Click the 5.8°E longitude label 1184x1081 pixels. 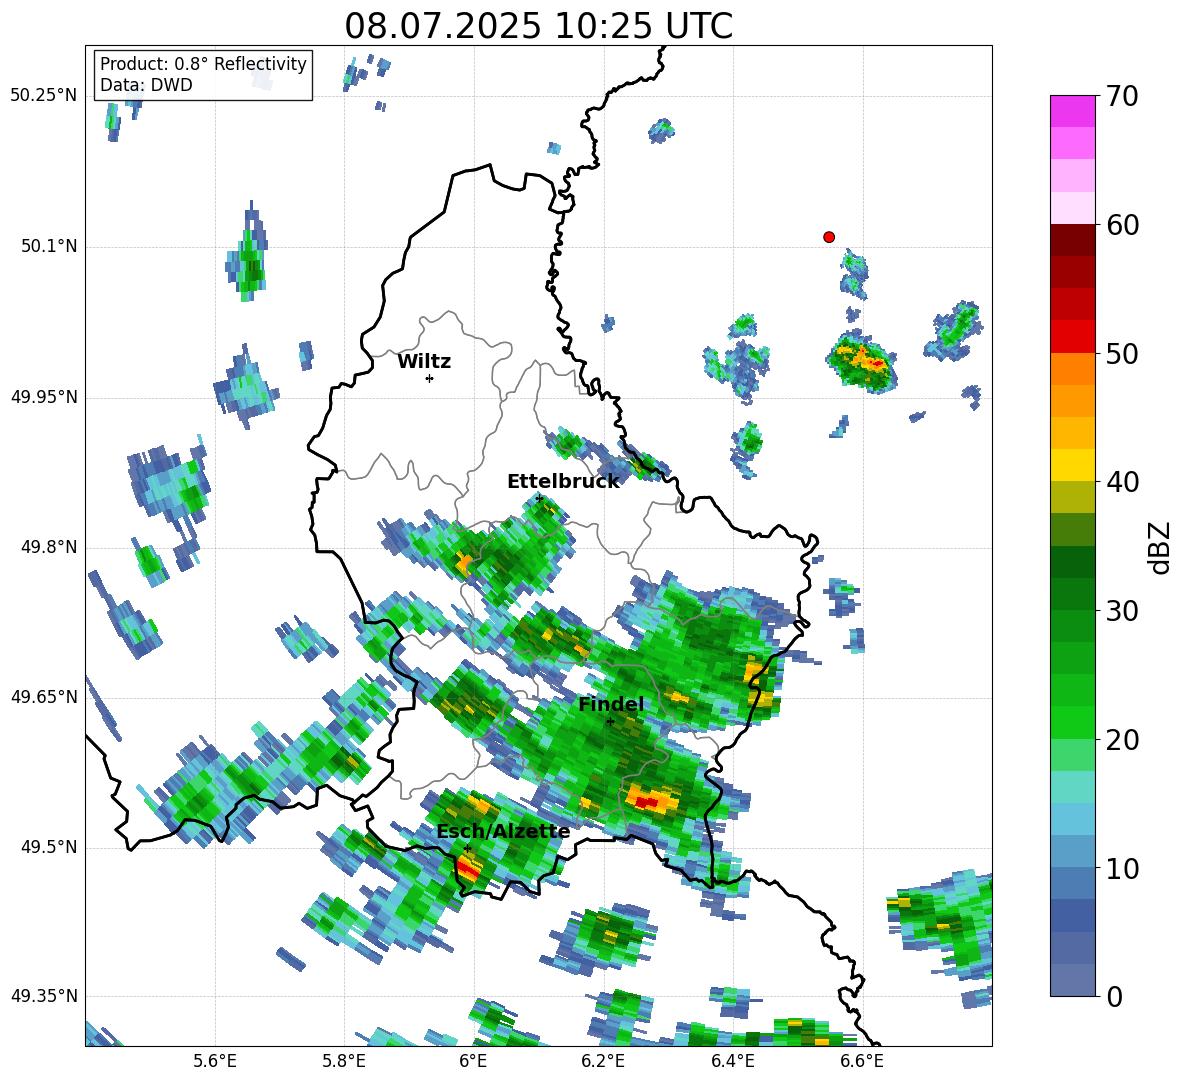pos(344,1061)
